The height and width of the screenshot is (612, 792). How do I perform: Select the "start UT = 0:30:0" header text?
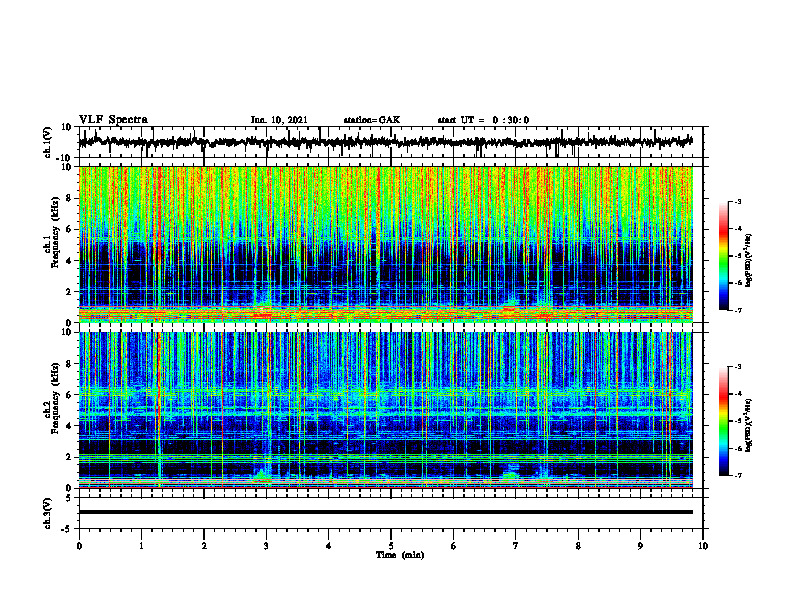(483, 120)
